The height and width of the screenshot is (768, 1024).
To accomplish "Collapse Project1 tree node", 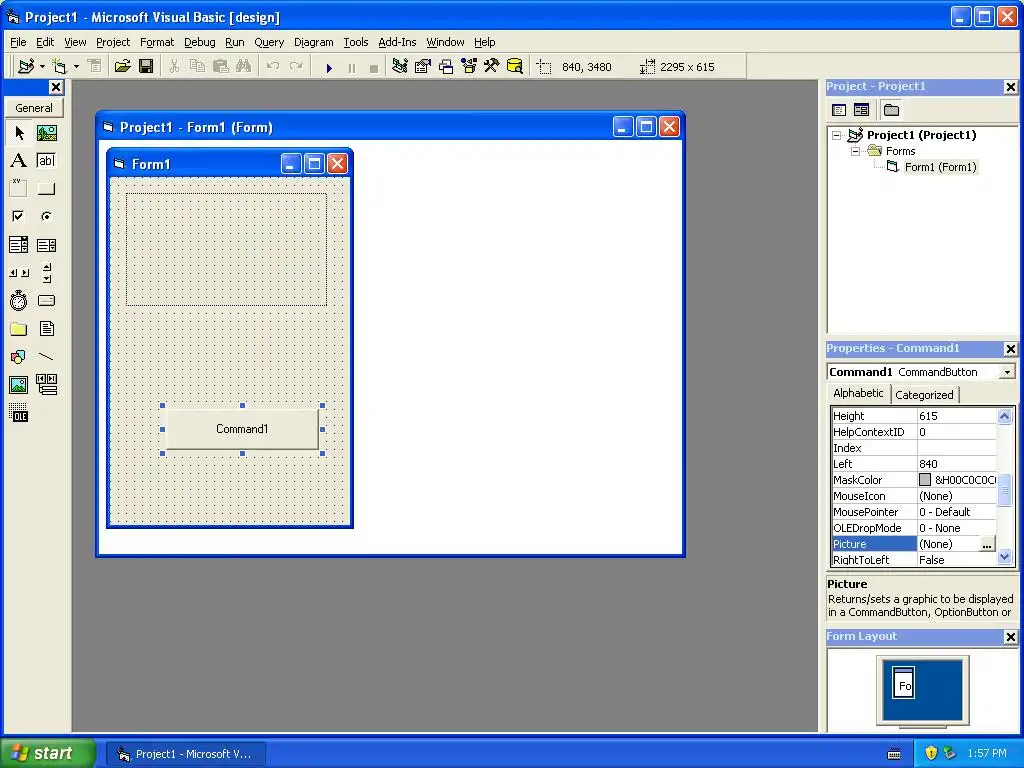I will coord(837,135).
